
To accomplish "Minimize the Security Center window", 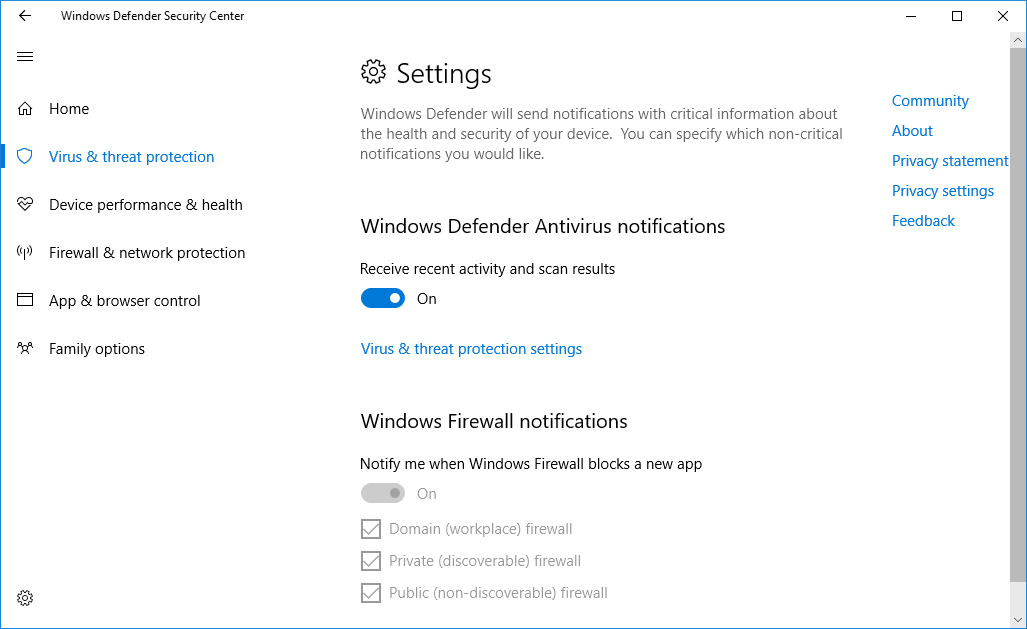I will [911, 16].
